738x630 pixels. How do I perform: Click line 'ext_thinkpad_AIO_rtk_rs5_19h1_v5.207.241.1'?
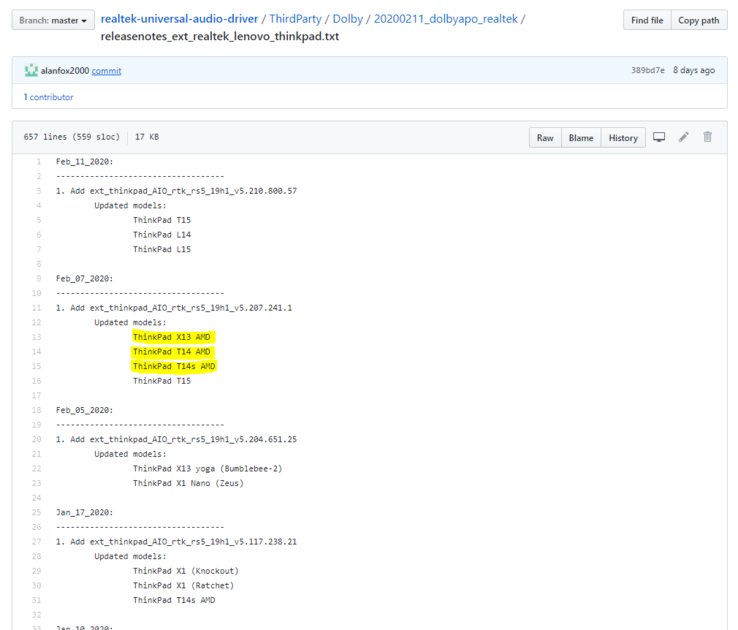pyautogui.click(x=191, y=308)
